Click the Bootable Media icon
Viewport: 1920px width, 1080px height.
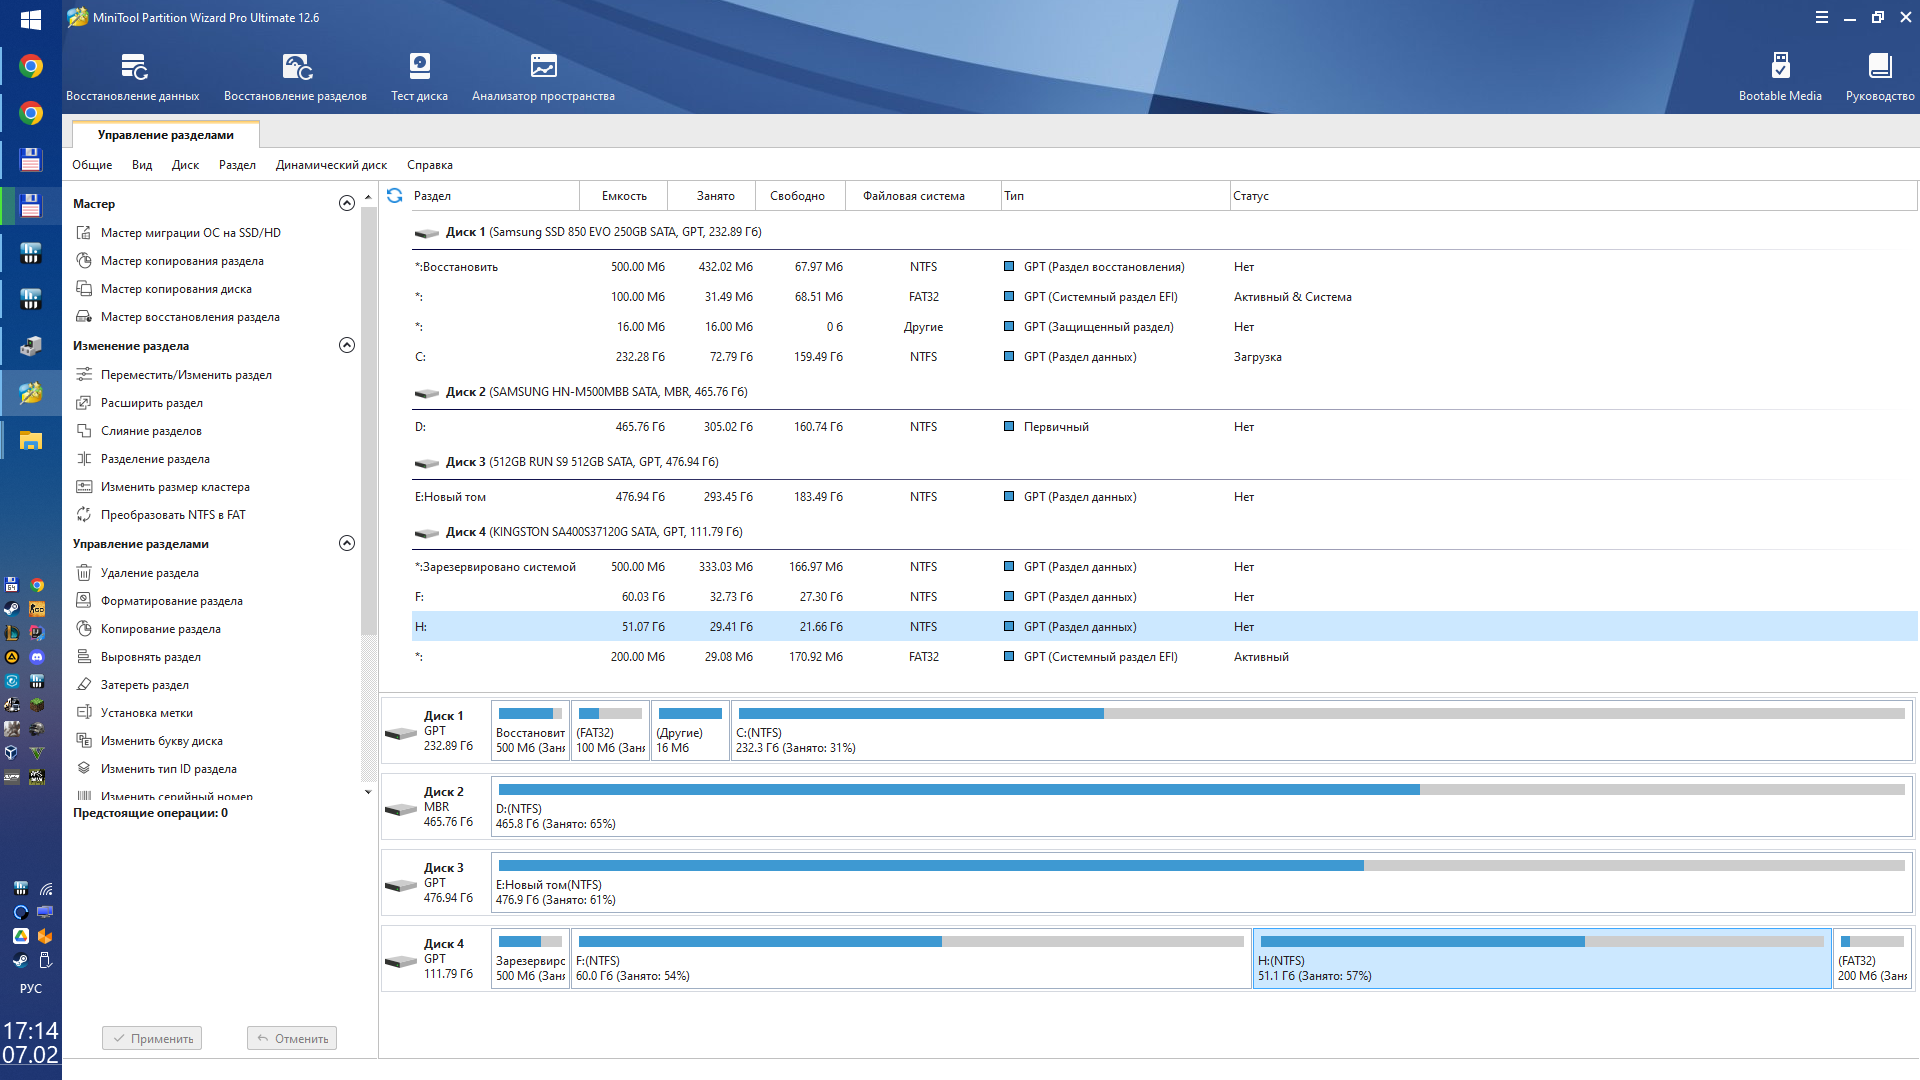click(x=1779, y=67)
